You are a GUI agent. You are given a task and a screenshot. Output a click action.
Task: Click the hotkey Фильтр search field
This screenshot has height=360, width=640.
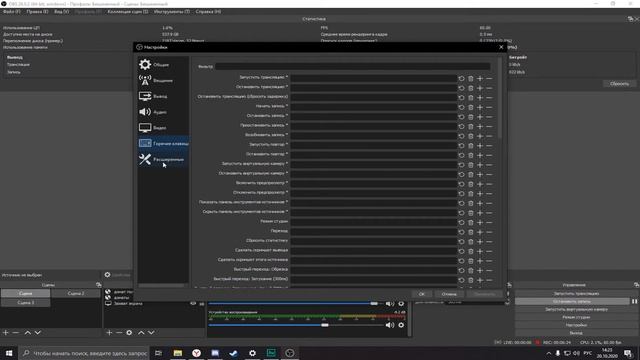point(353,66)
